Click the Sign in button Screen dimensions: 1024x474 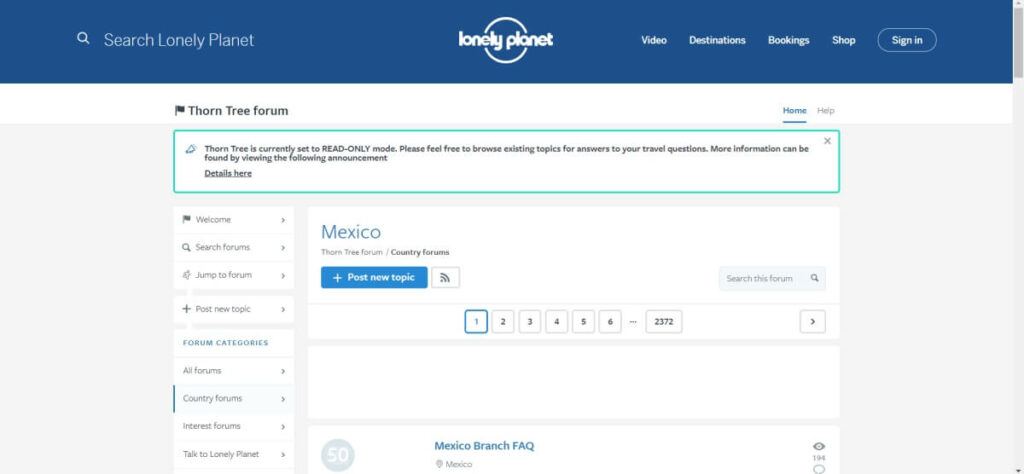pyautogui.click(x=907, y=40)
